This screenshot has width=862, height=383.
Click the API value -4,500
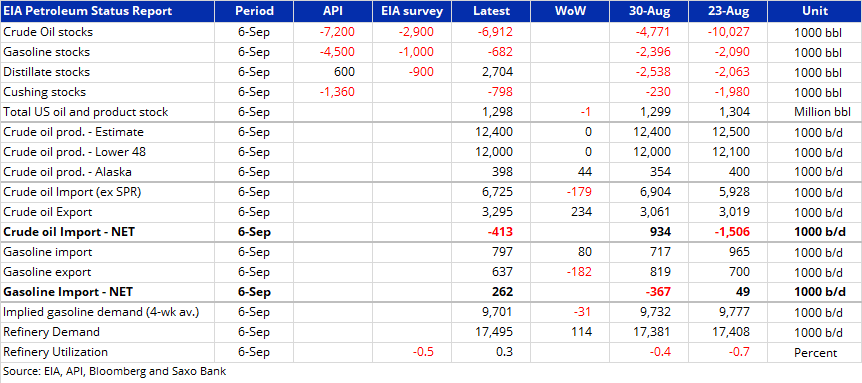pos(337,52)
